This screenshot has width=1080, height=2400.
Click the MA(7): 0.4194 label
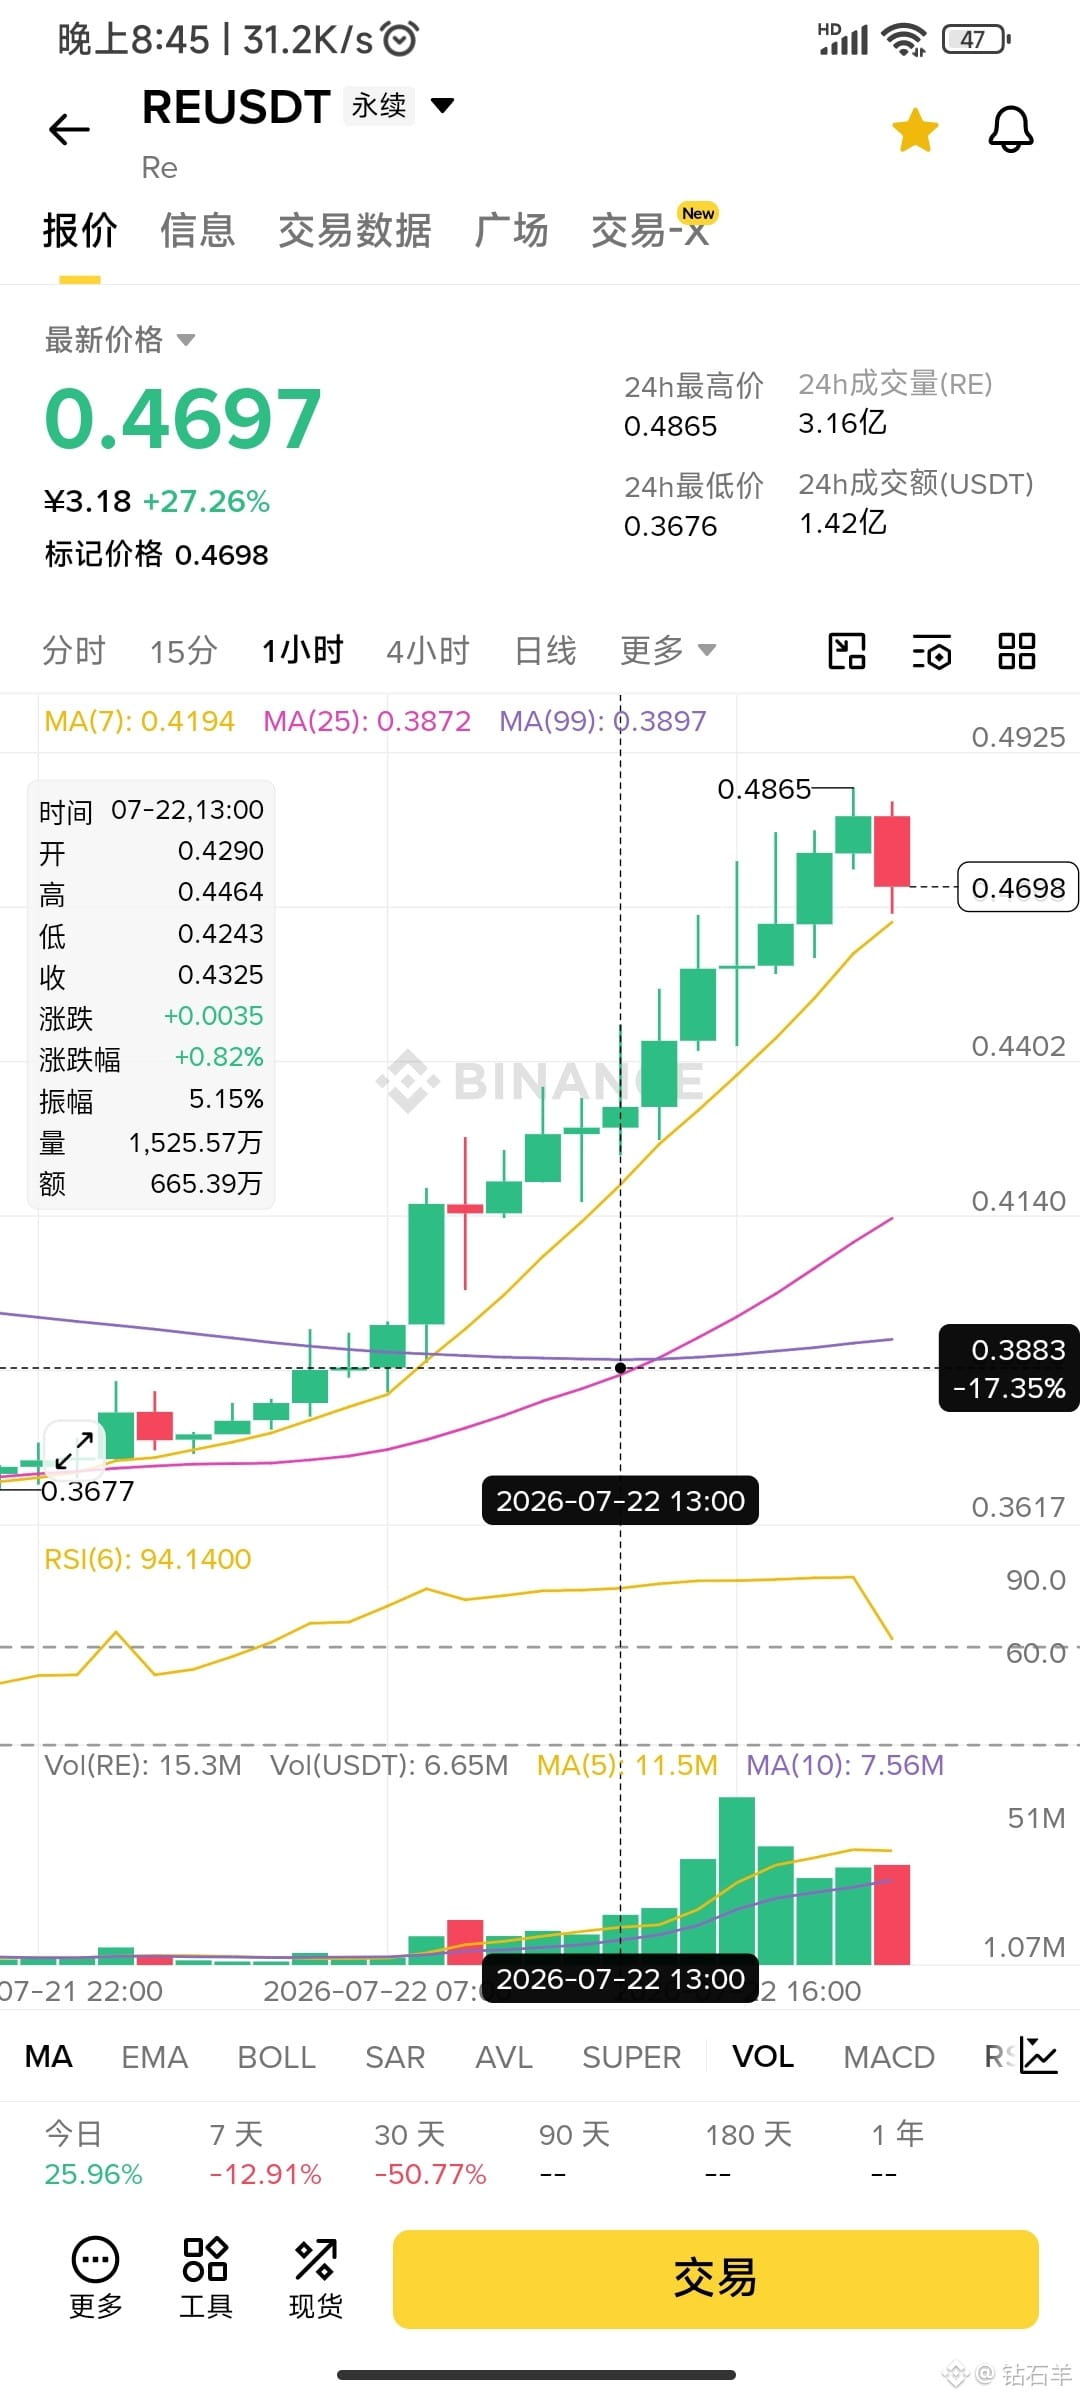139,721
